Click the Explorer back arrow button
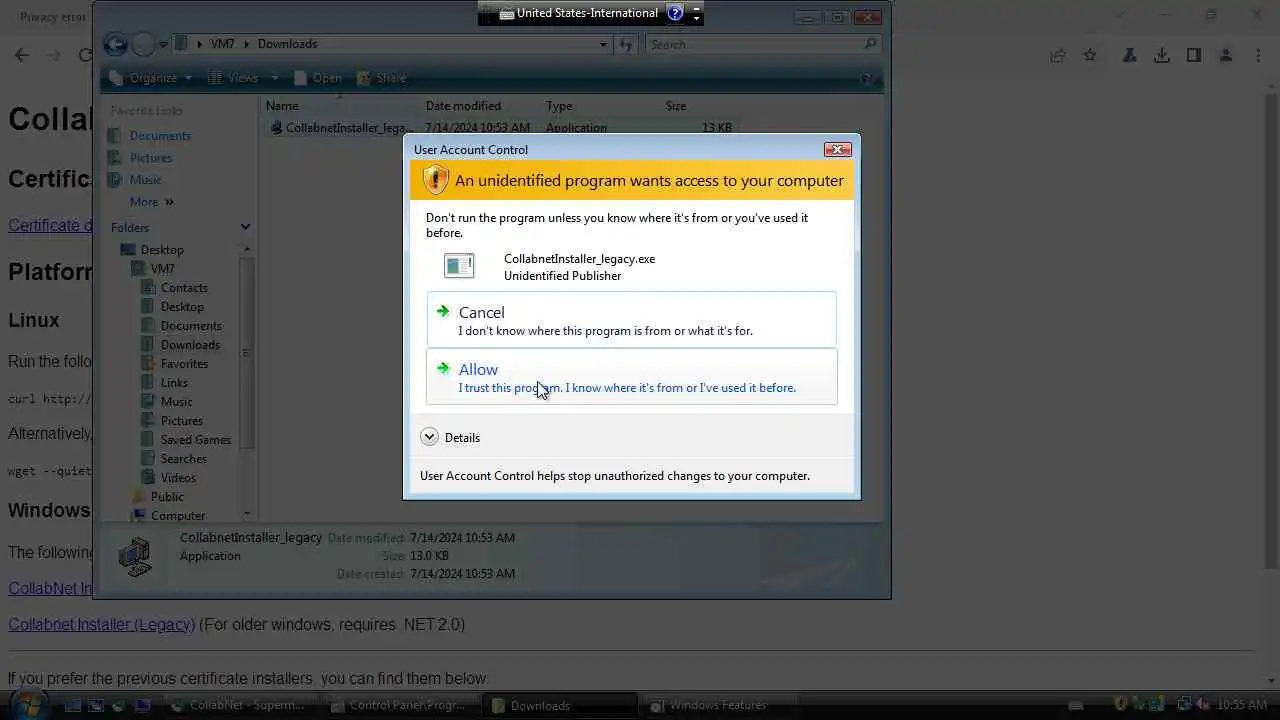The image size is (1280, 720). click(116, 44)
